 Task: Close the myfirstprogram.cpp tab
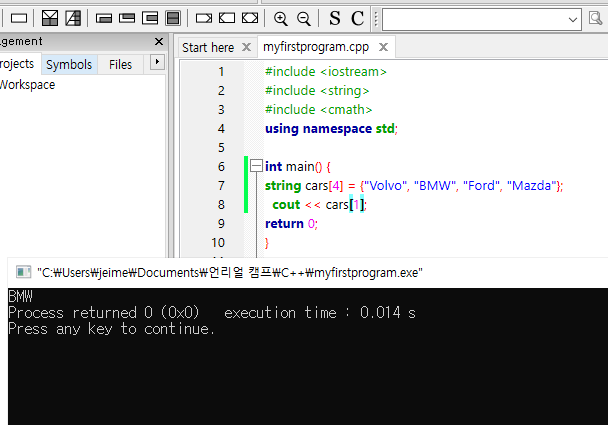(383, 47)
